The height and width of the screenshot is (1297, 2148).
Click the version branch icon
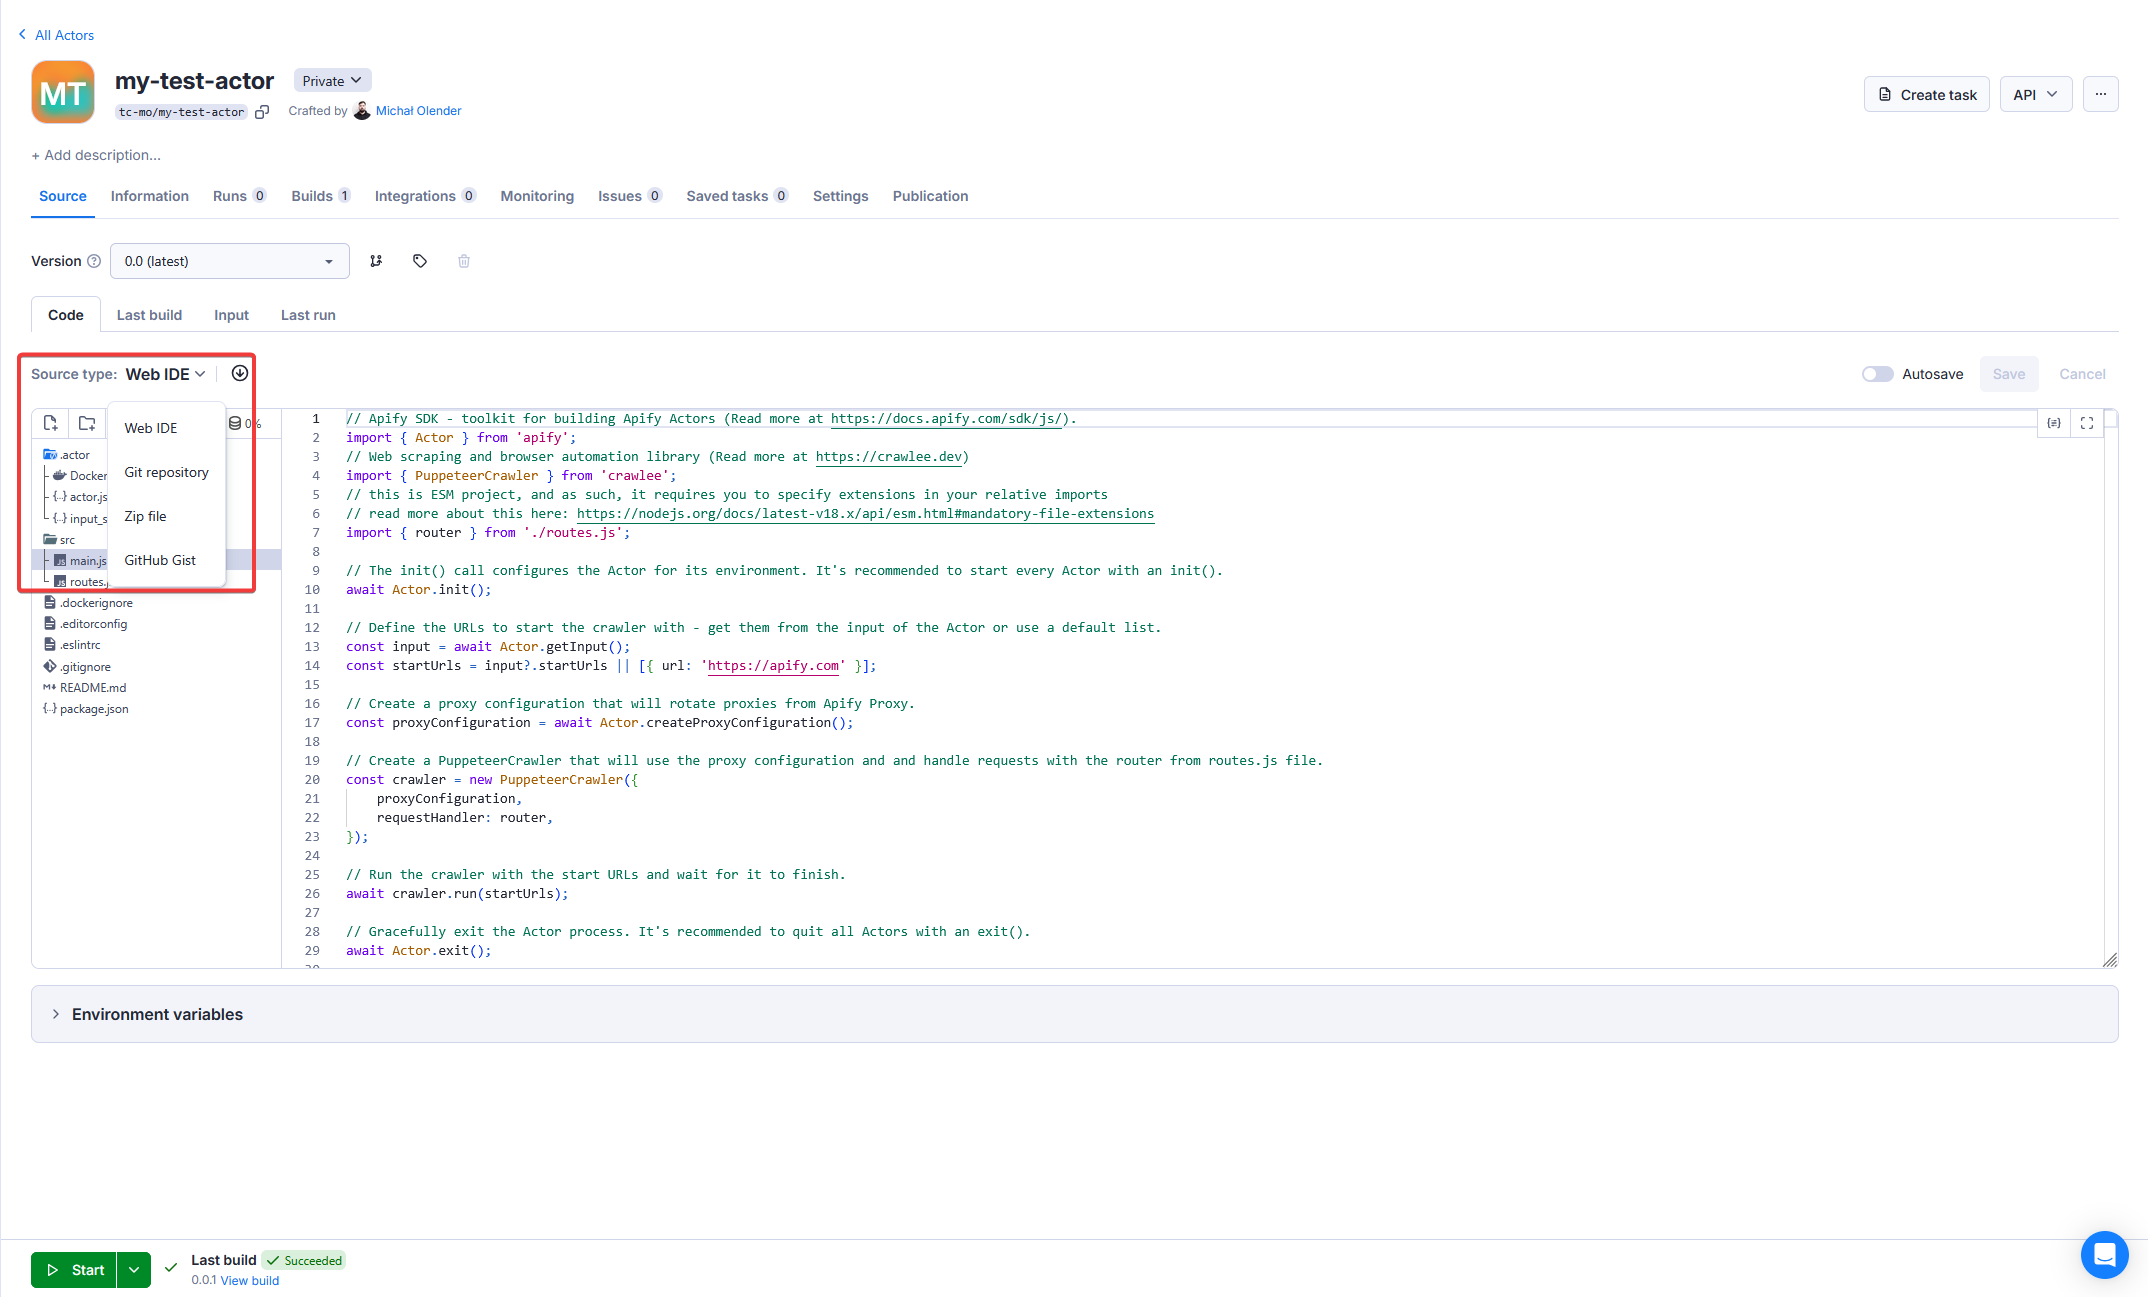[376, 261]
